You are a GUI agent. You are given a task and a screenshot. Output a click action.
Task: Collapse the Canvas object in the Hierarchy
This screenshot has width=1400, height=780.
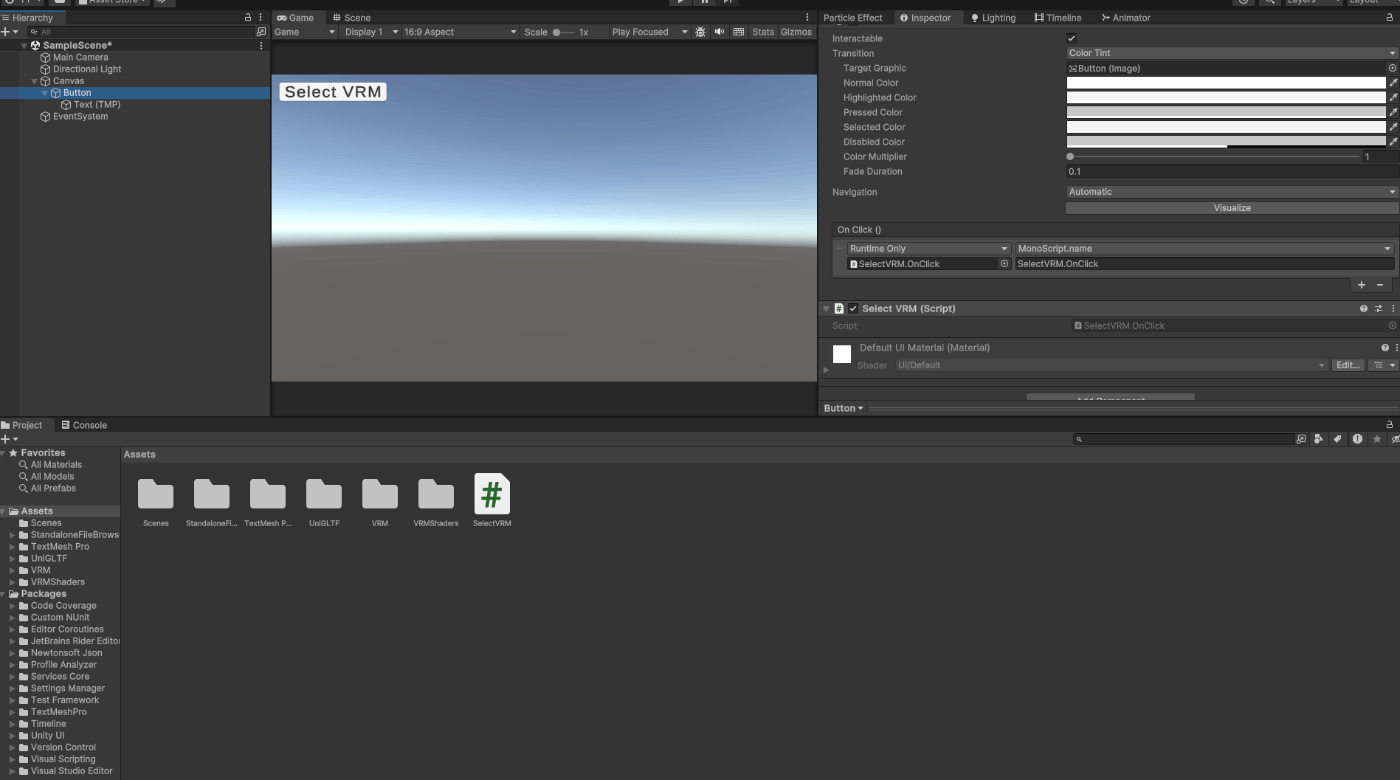point(33,80)
